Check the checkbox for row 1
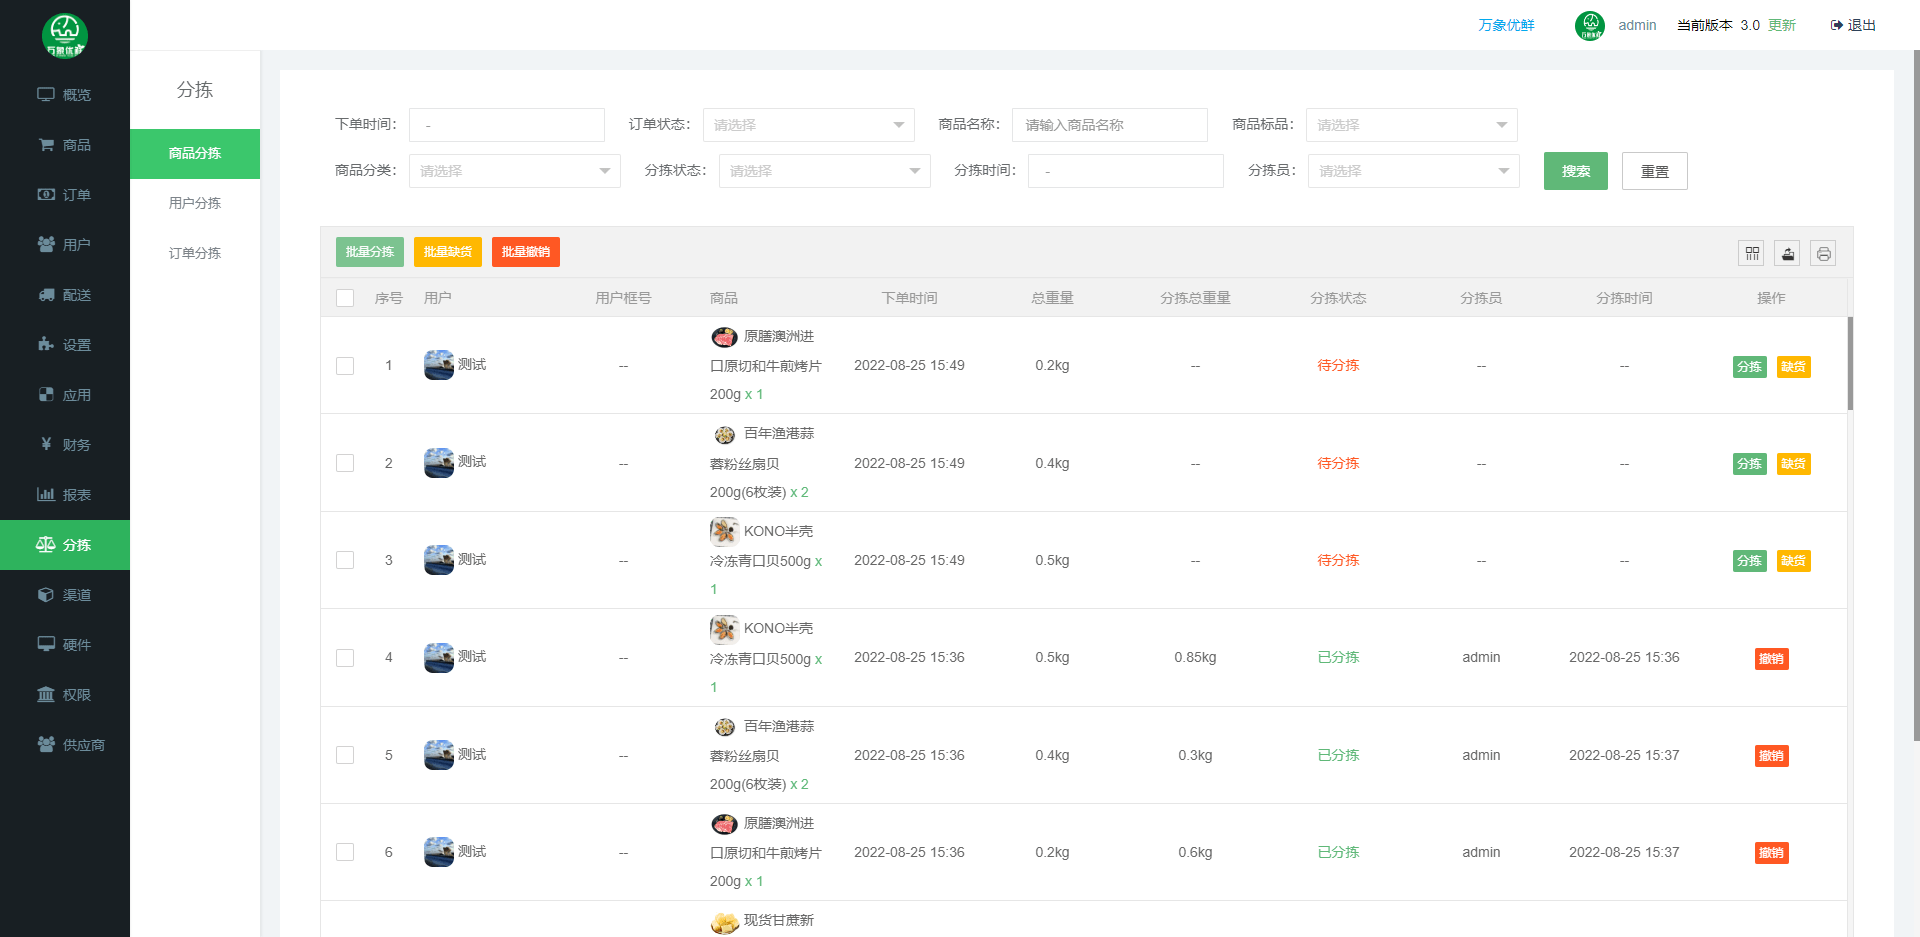This screenshot has height=937, width=1920. (345, 366)
